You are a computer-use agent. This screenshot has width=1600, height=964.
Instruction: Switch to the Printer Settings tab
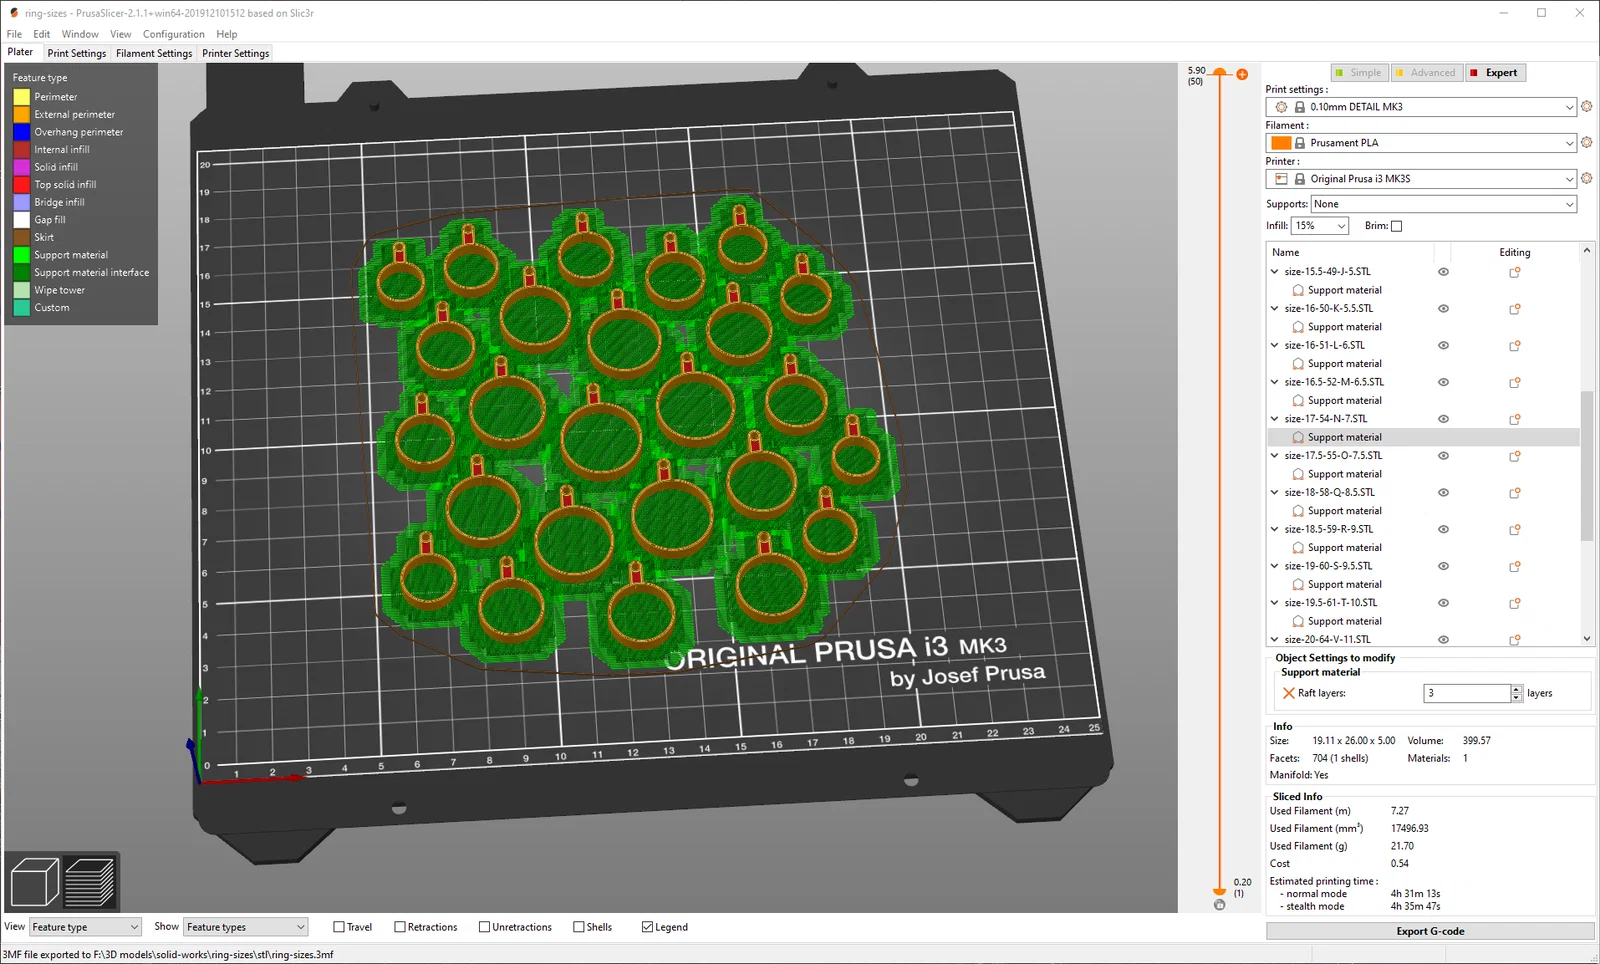235,53
